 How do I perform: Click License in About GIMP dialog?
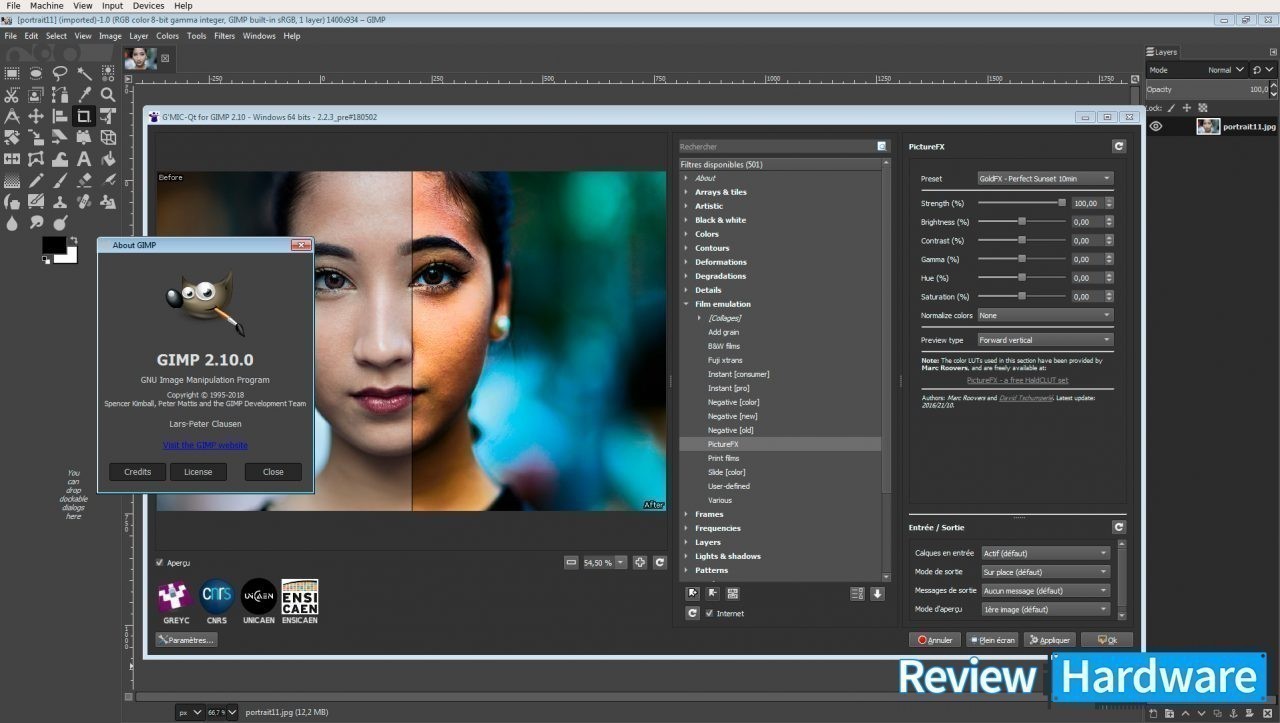pyautogui.click(x=198, y=472)
